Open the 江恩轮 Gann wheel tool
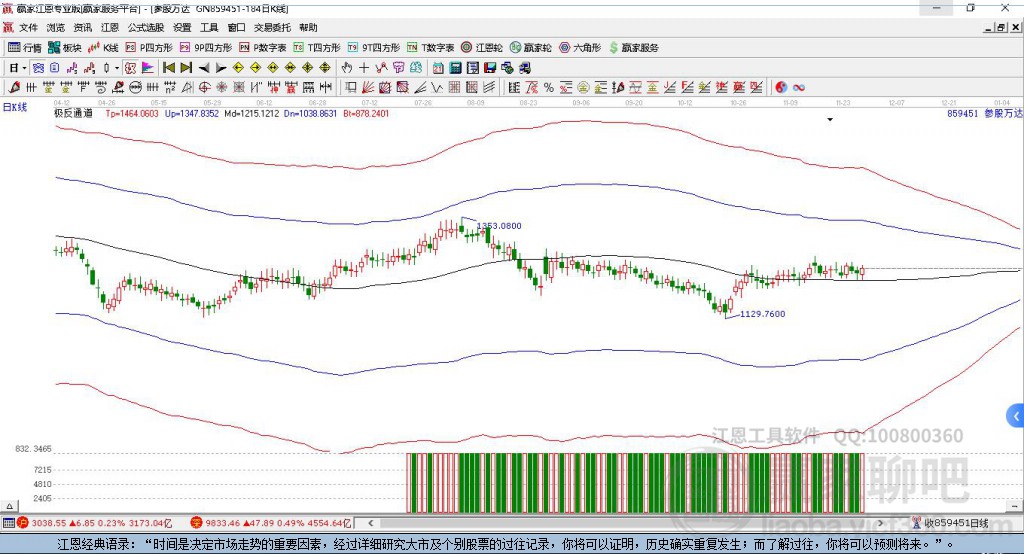1024x554 pixels. (484, 47)
